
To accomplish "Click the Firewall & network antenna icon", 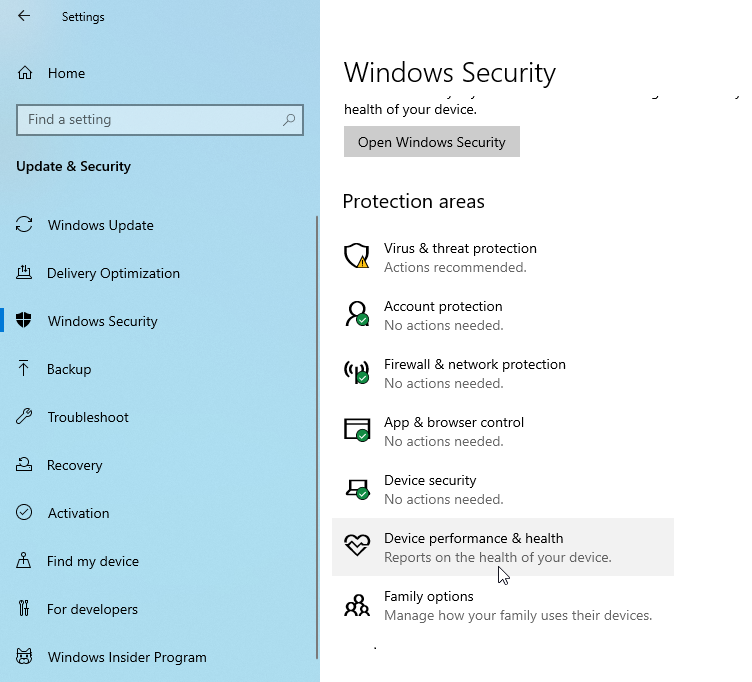I will coord(357,372).
